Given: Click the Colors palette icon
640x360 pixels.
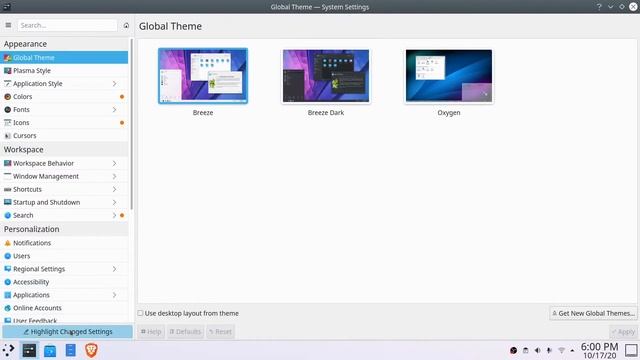Looking at the screenshot, I should [7, 97].
